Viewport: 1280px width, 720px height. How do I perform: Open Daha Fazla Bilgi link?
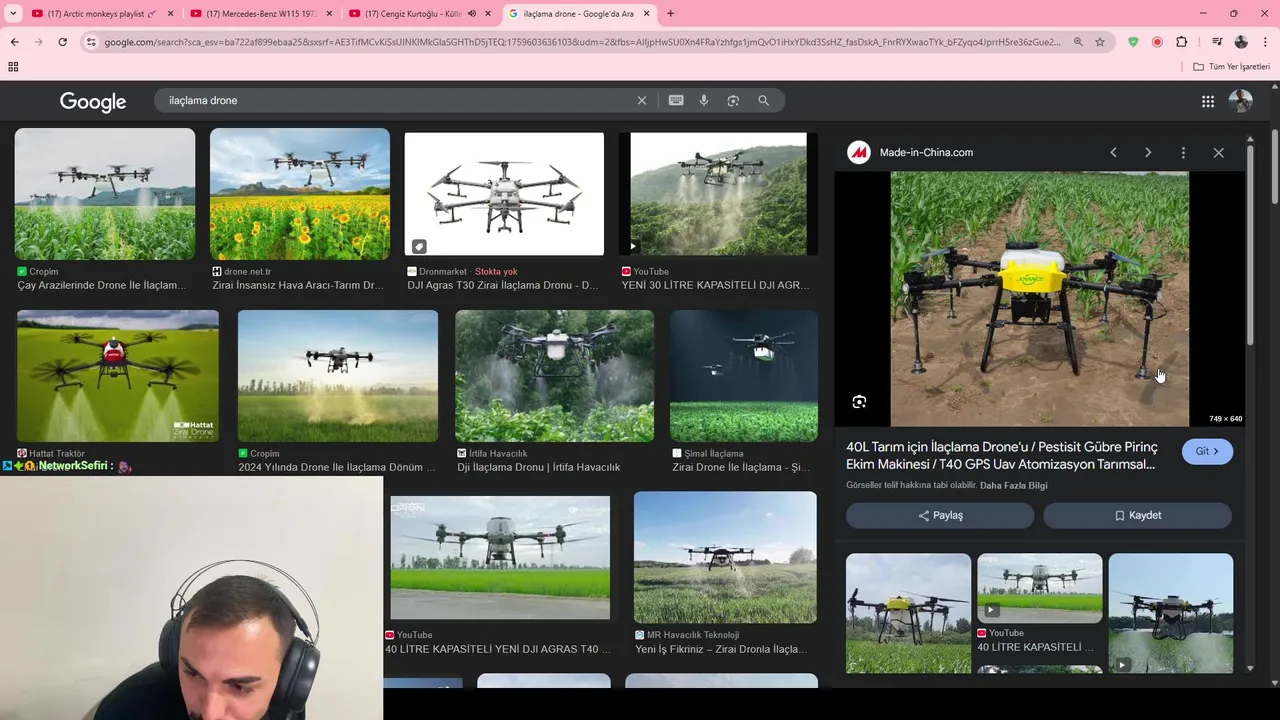pyautogui.click(x=1013, y=485)
